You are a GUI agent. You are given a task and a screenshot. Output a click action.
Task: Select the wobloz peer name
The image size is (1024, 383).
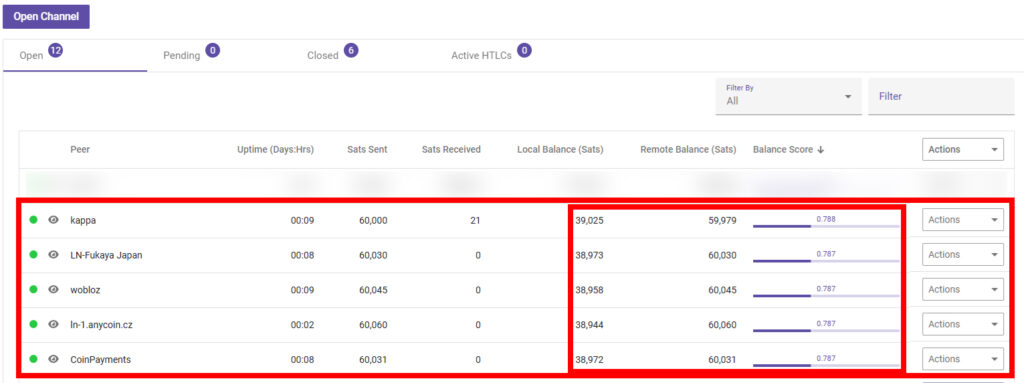pos(86,290)
